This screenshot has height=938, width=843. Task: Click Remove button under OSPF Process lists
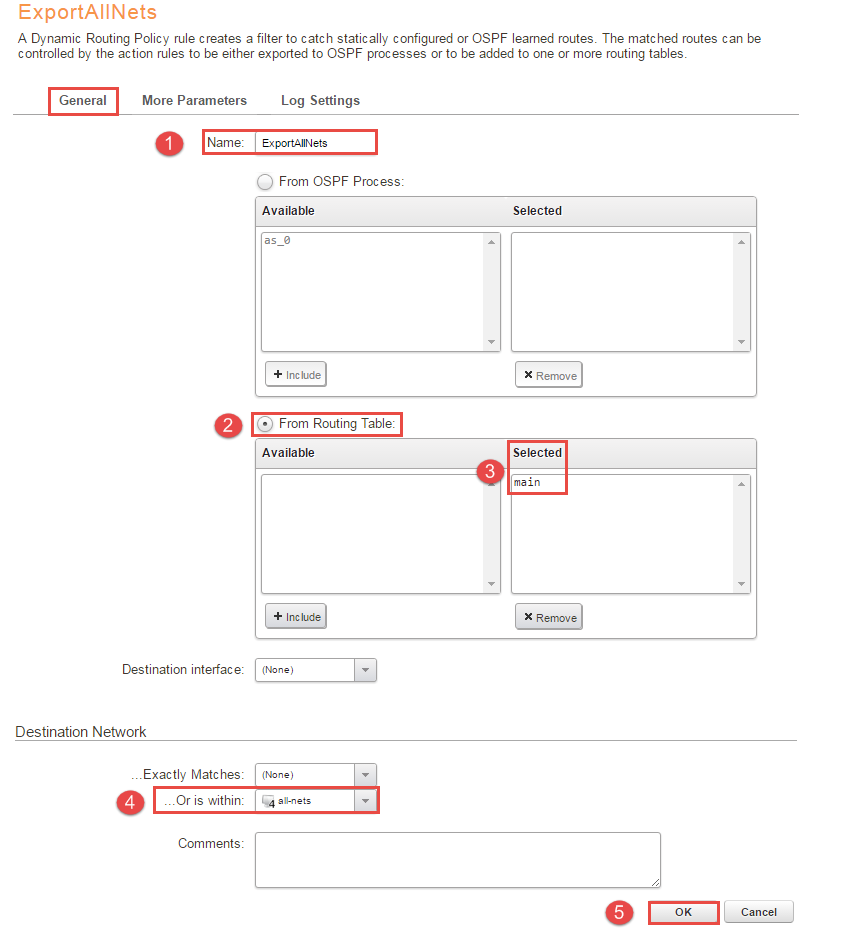click(549, 375)
